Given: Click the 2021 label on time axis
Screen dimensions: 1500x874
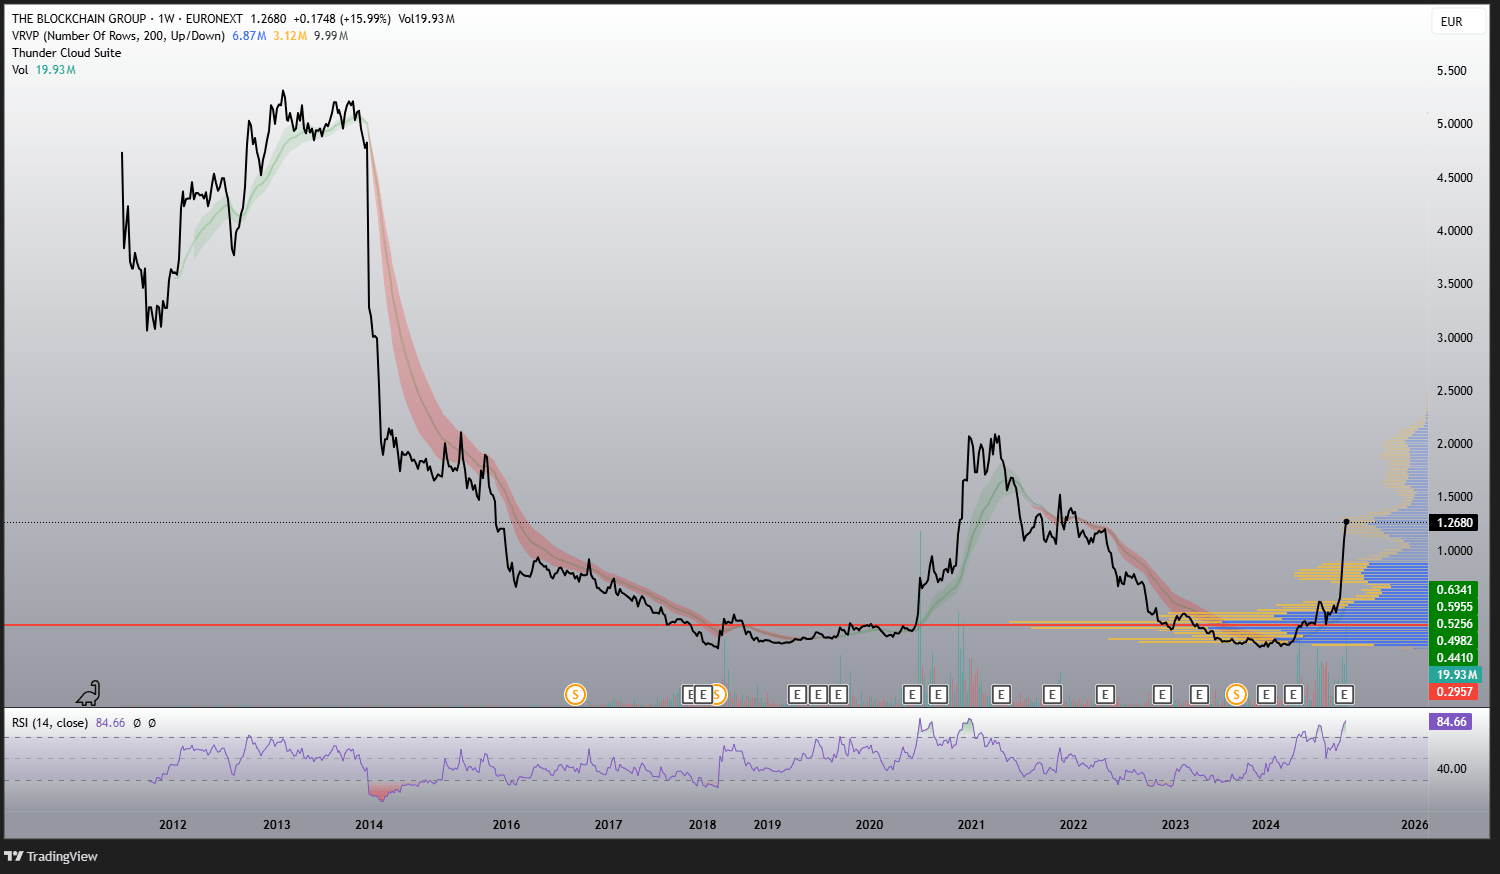Looking at the screenshot, I should click(971, 825).
